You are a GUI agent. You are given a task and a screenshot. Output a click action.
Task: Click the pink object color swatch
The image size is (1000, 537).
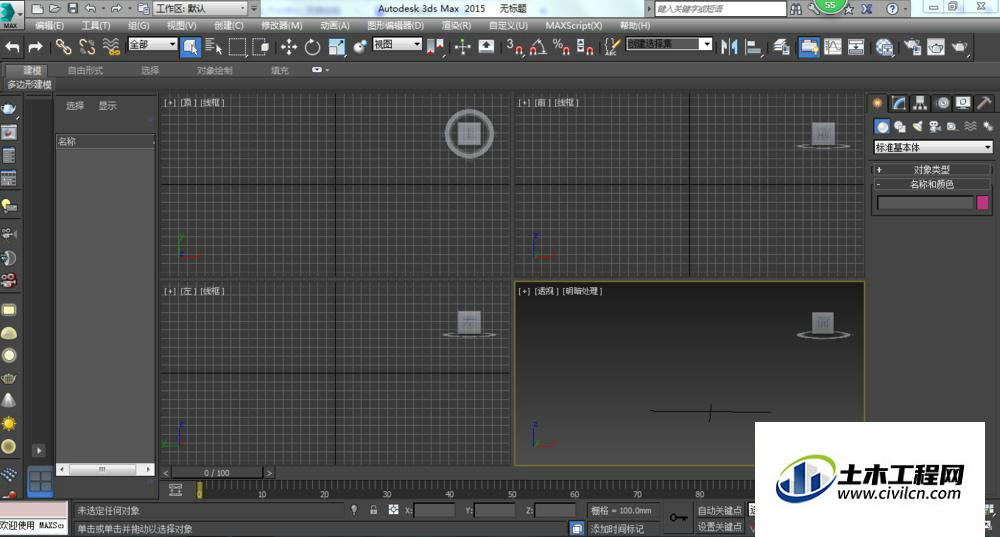pos(983,203)
